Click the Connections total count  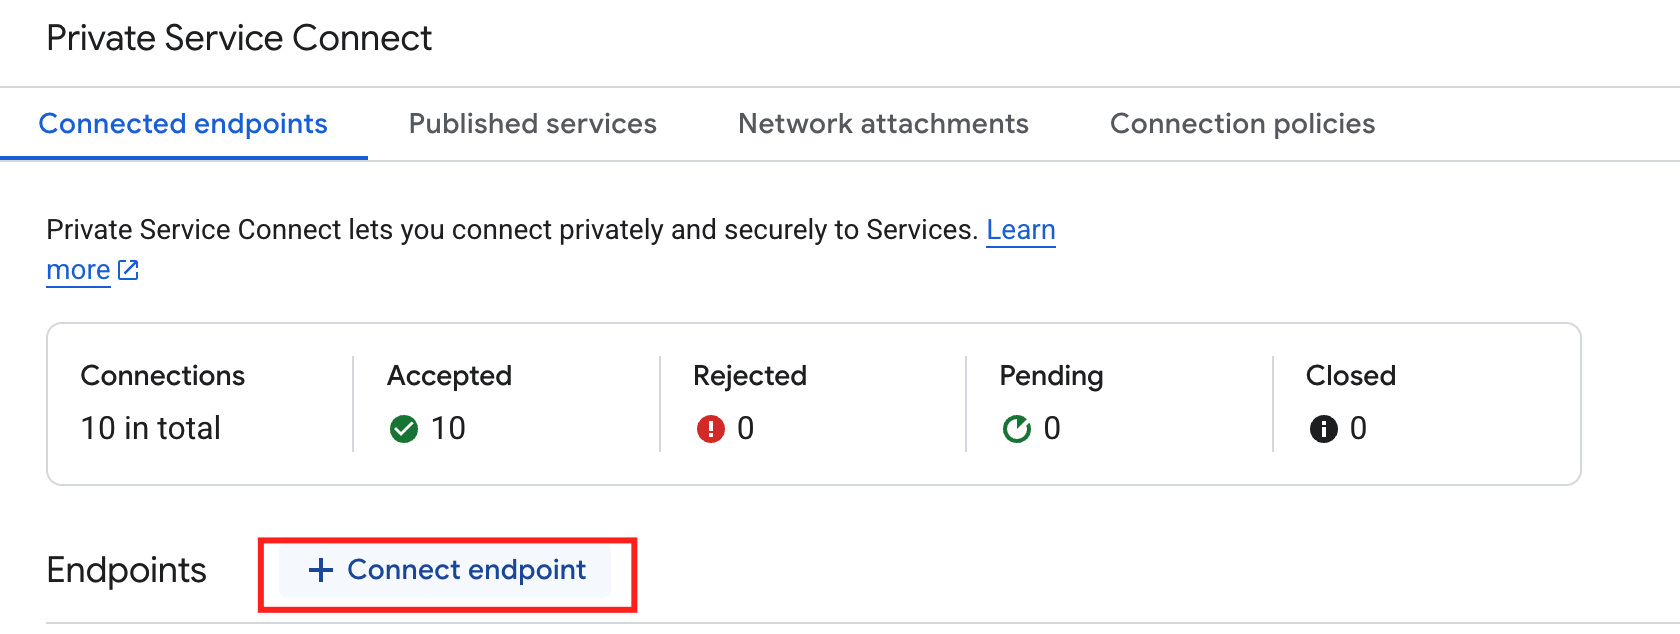point(150,428)
